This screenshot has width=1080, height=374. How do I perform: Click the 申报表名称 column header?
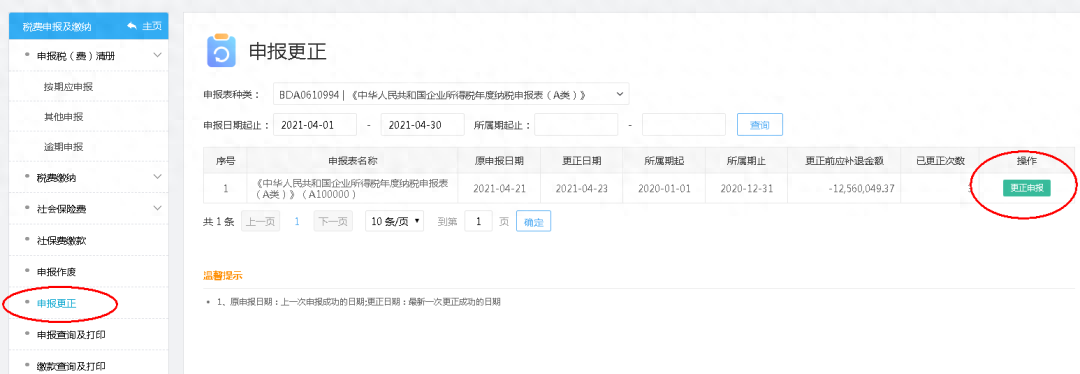click(x=353, y=160)
